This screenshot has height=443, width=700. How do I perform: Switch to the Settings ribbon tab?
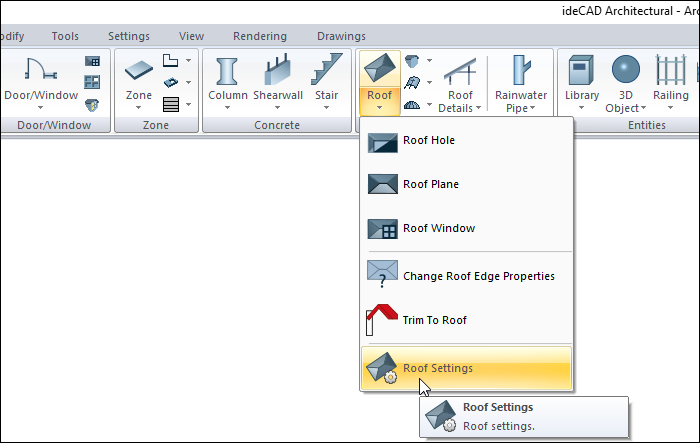click(129, 36)
